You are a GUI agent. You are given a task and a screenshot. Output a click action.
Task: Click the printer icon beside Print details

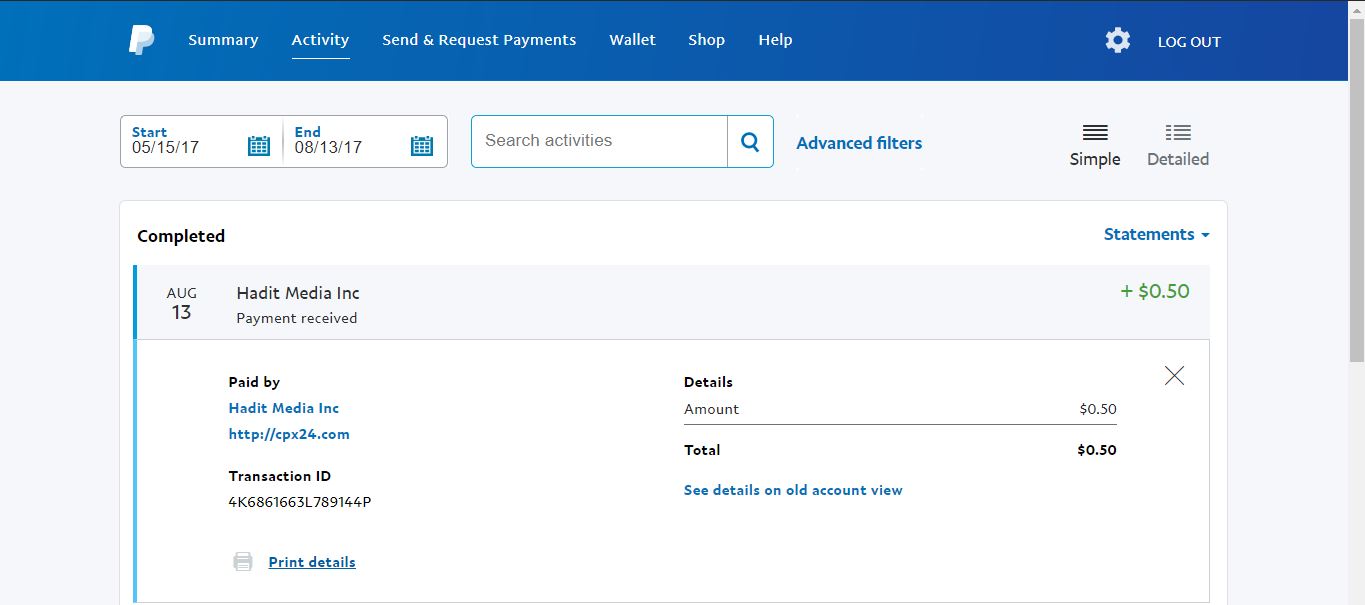[243, 562]
